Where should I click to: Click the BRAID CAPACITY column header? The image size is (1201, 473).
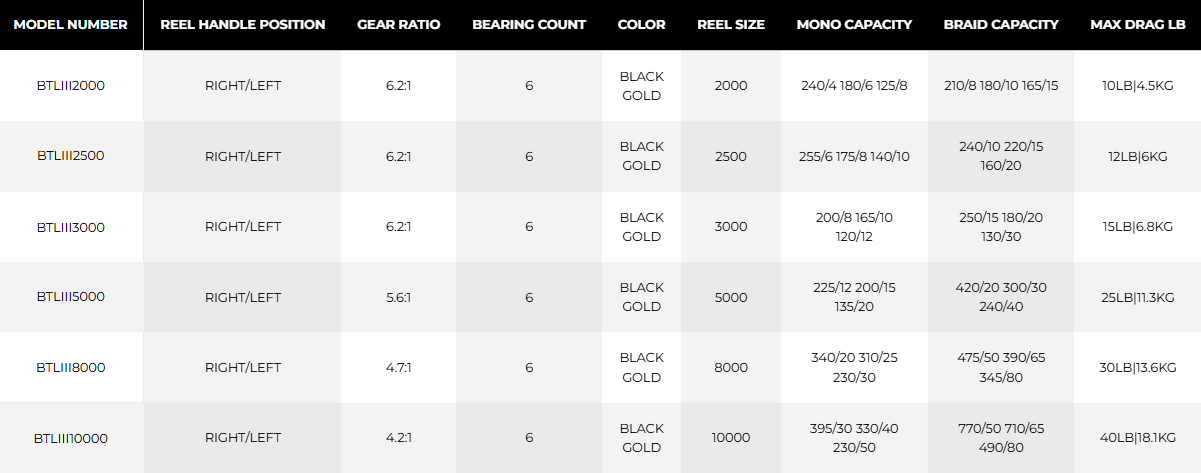(1001, 25)
